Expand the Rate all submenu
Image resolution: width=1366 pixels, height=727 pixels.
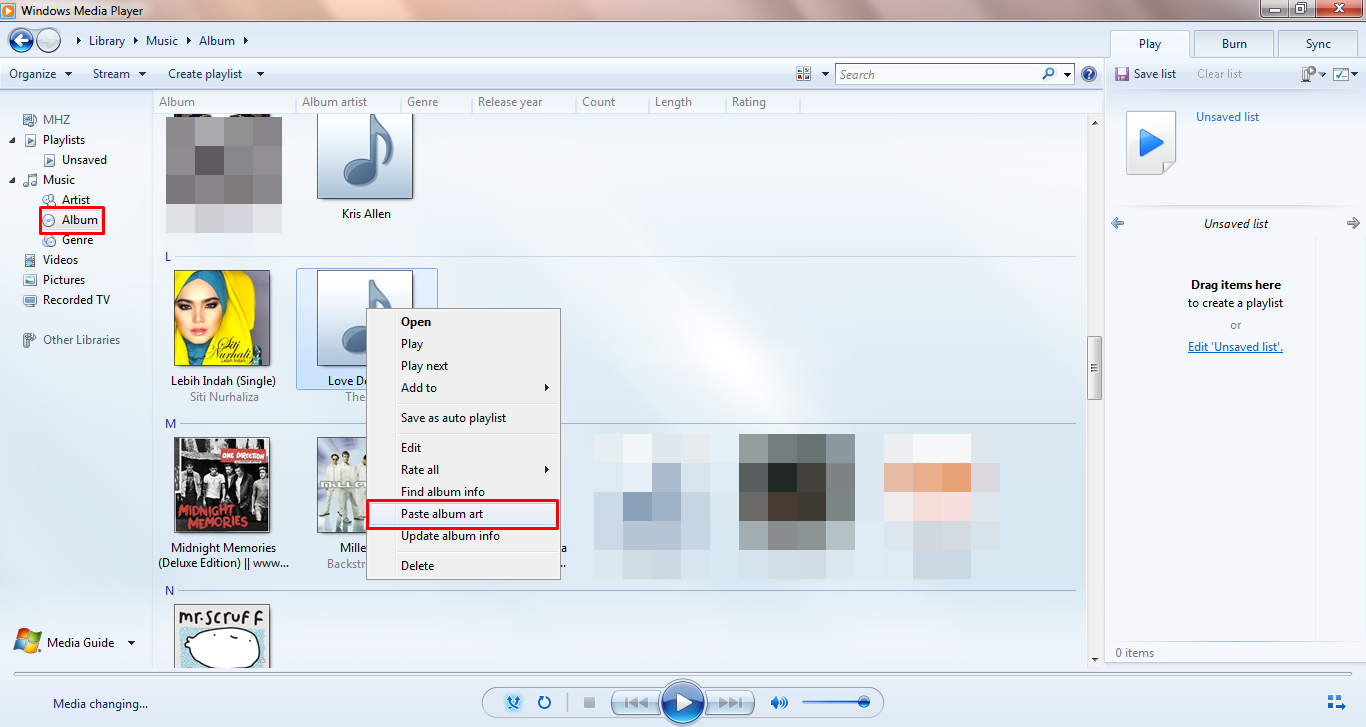pyautogui.click(x=463, y=470)
